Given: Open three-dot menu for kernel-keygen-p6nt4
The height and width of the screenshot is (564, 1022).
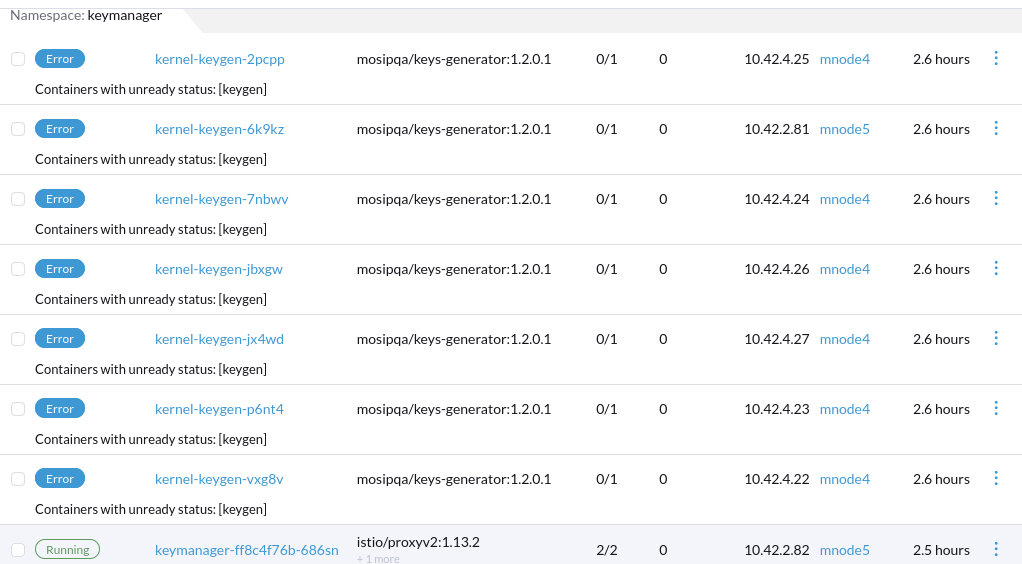Looking at the screenshot, I should point(995,409).
